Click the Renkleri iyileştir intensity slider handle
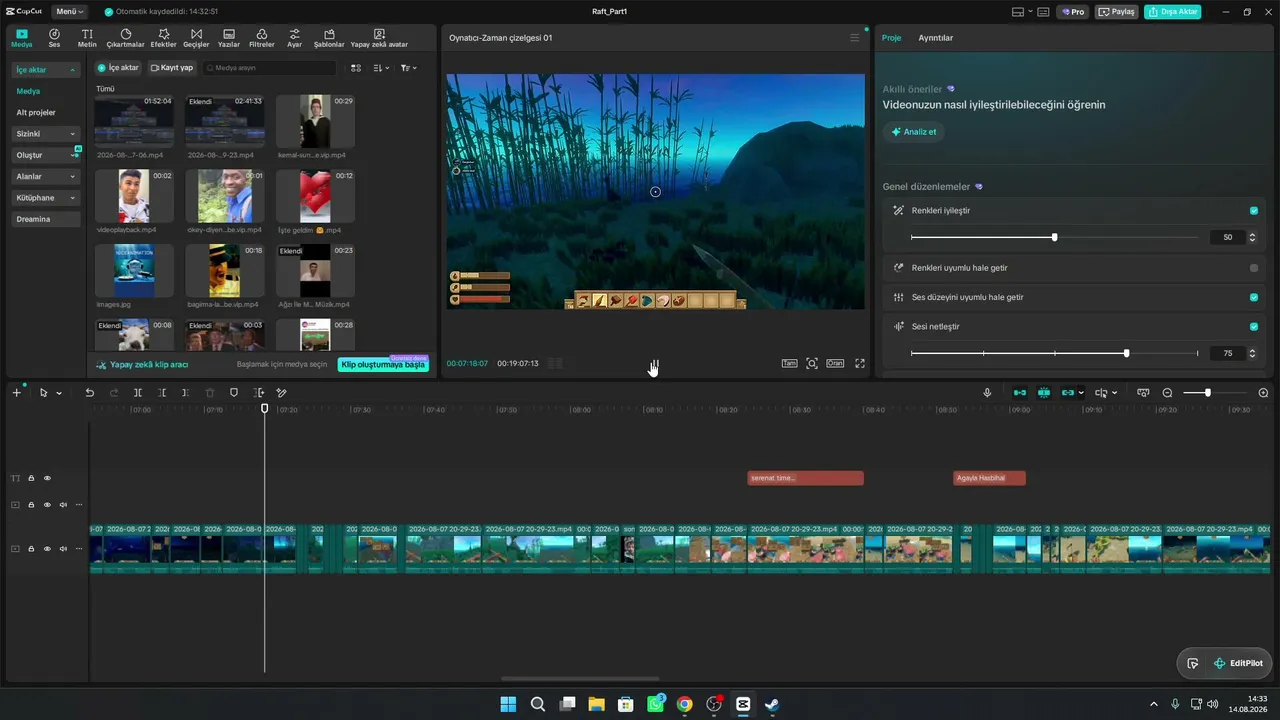1280x720 pixels. [x=1054, y=237]
